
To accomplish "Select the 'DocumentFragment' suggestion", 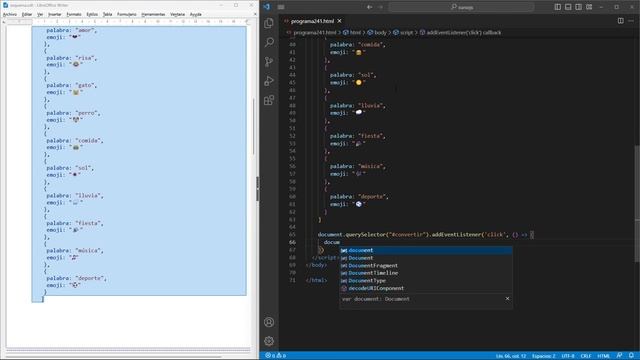I will [x=426, y=265].
